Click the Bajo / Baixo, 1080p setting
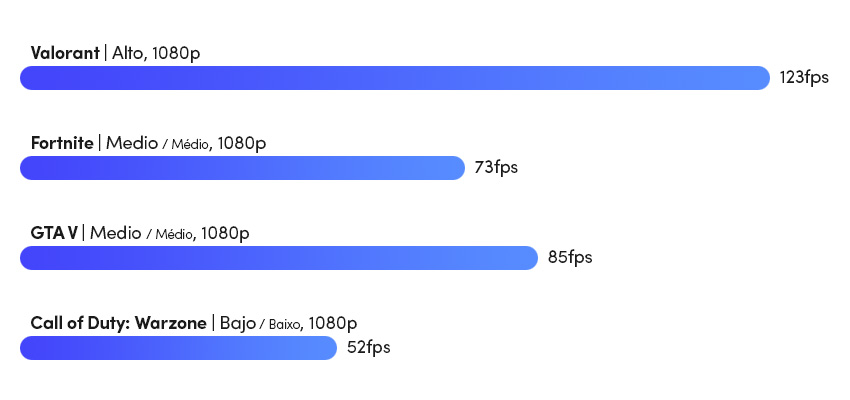 tap(288, 324)
